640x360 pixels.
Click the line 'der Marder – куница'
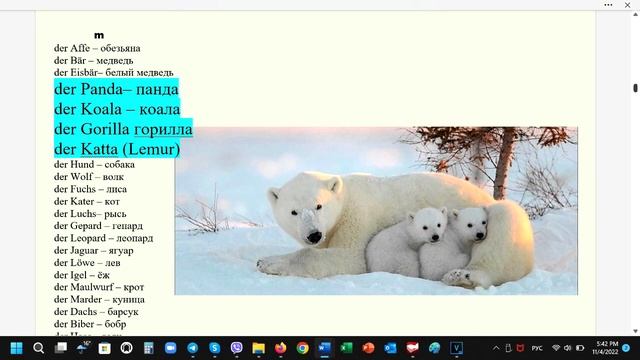pyautogui.click(x=99, y=299)
